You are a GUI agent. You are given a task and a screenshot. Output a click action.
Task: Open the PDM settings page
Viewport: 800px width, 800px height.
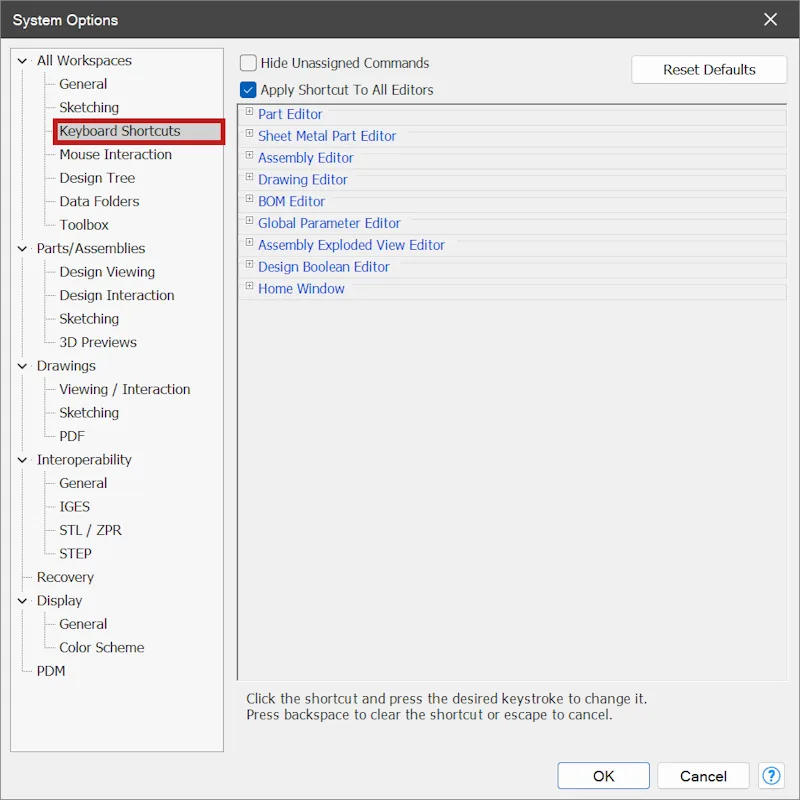coord(51,670)
